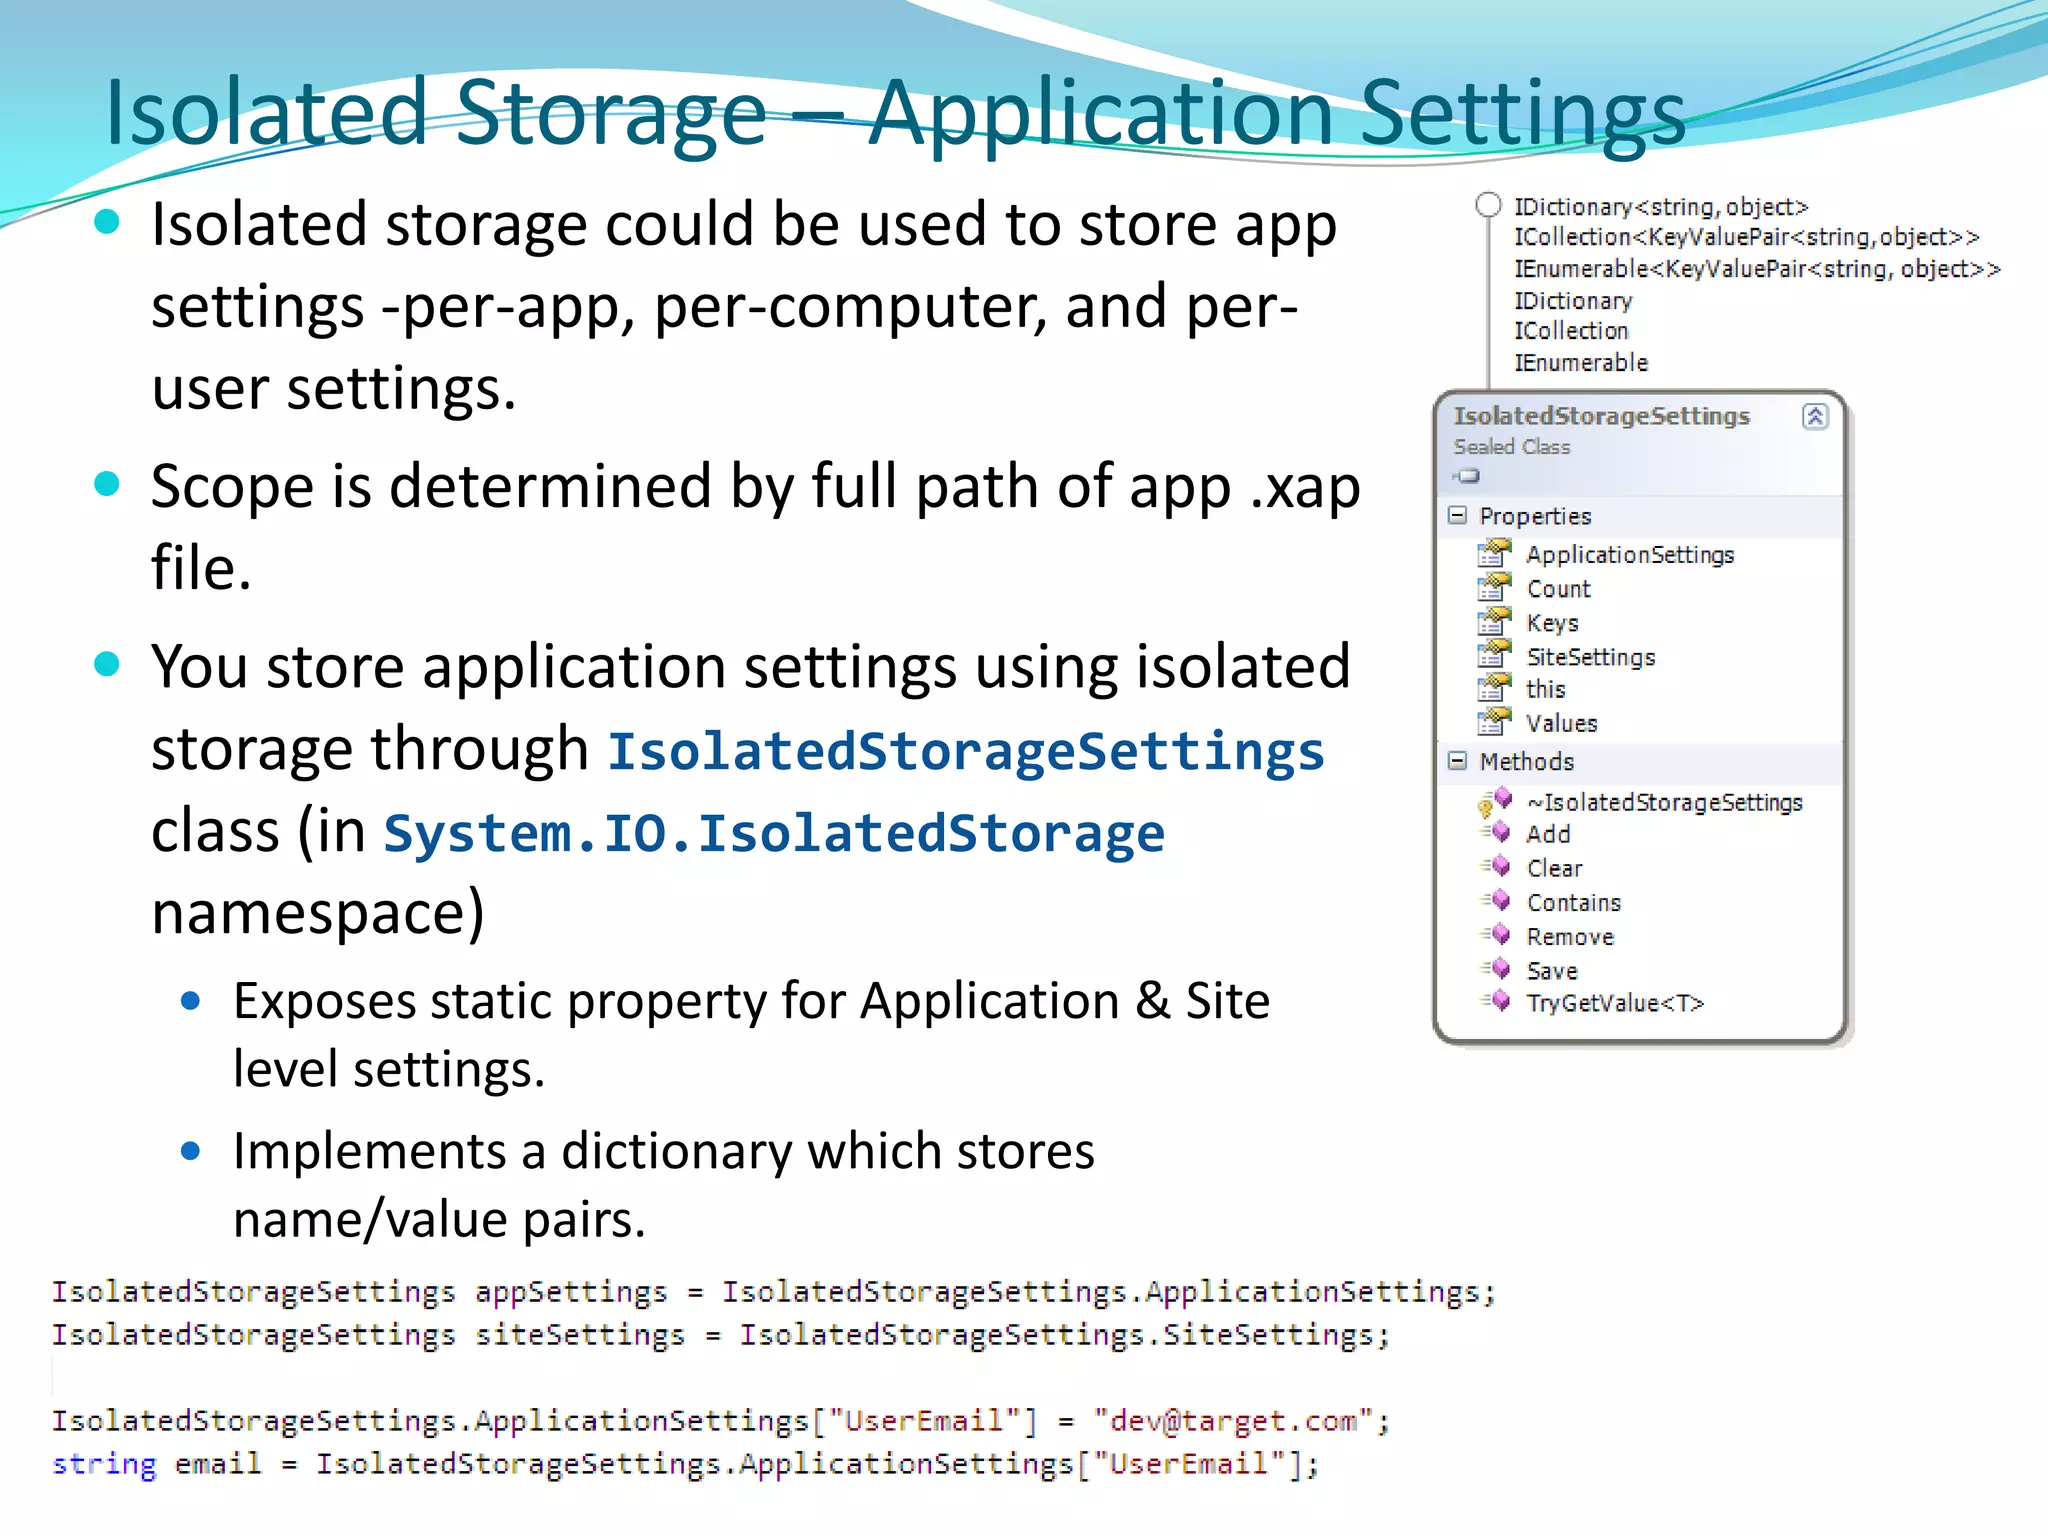Screen dimensions: 2048x1536
Task: Click the small class-type icon under Sealed Class
Action: (1467, 476)
